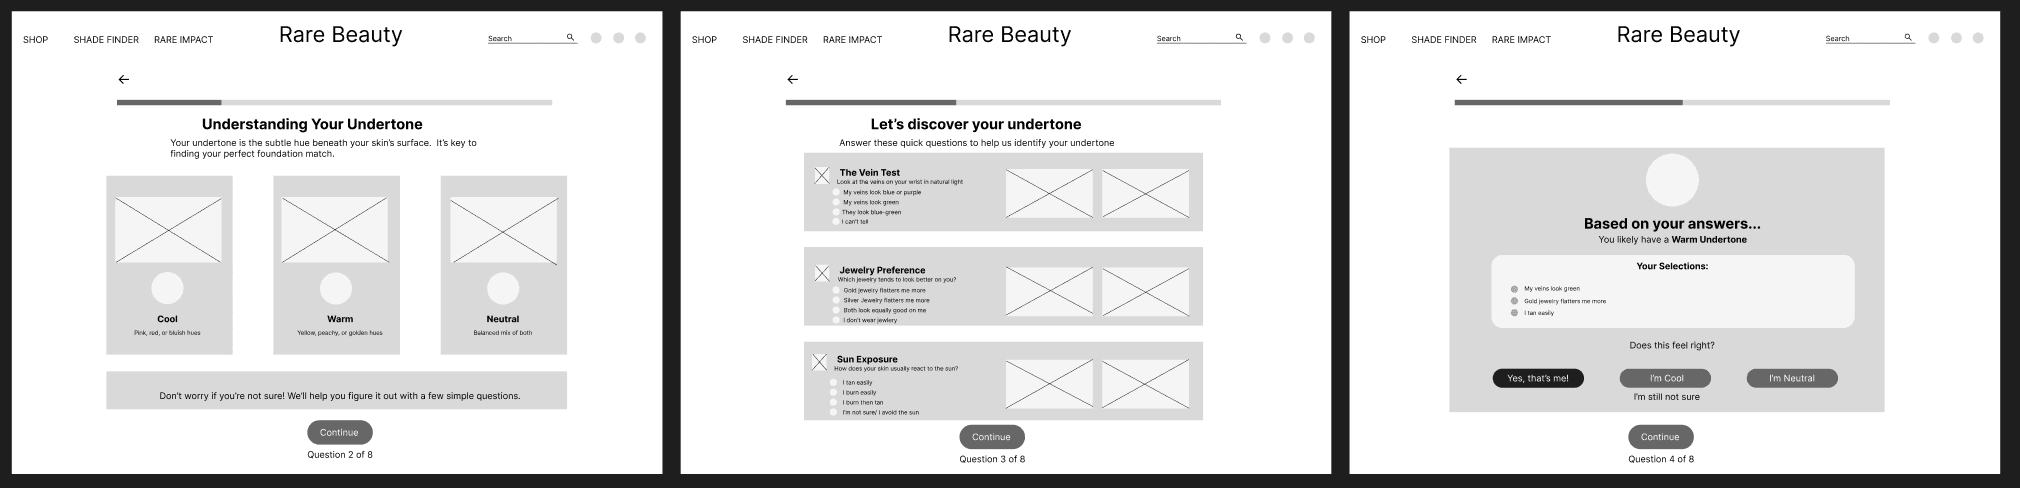The height and width of the screenshot is (488, 2020).
Task: Choose the 'I'm Cool' button
Action: coord(1665,378)
